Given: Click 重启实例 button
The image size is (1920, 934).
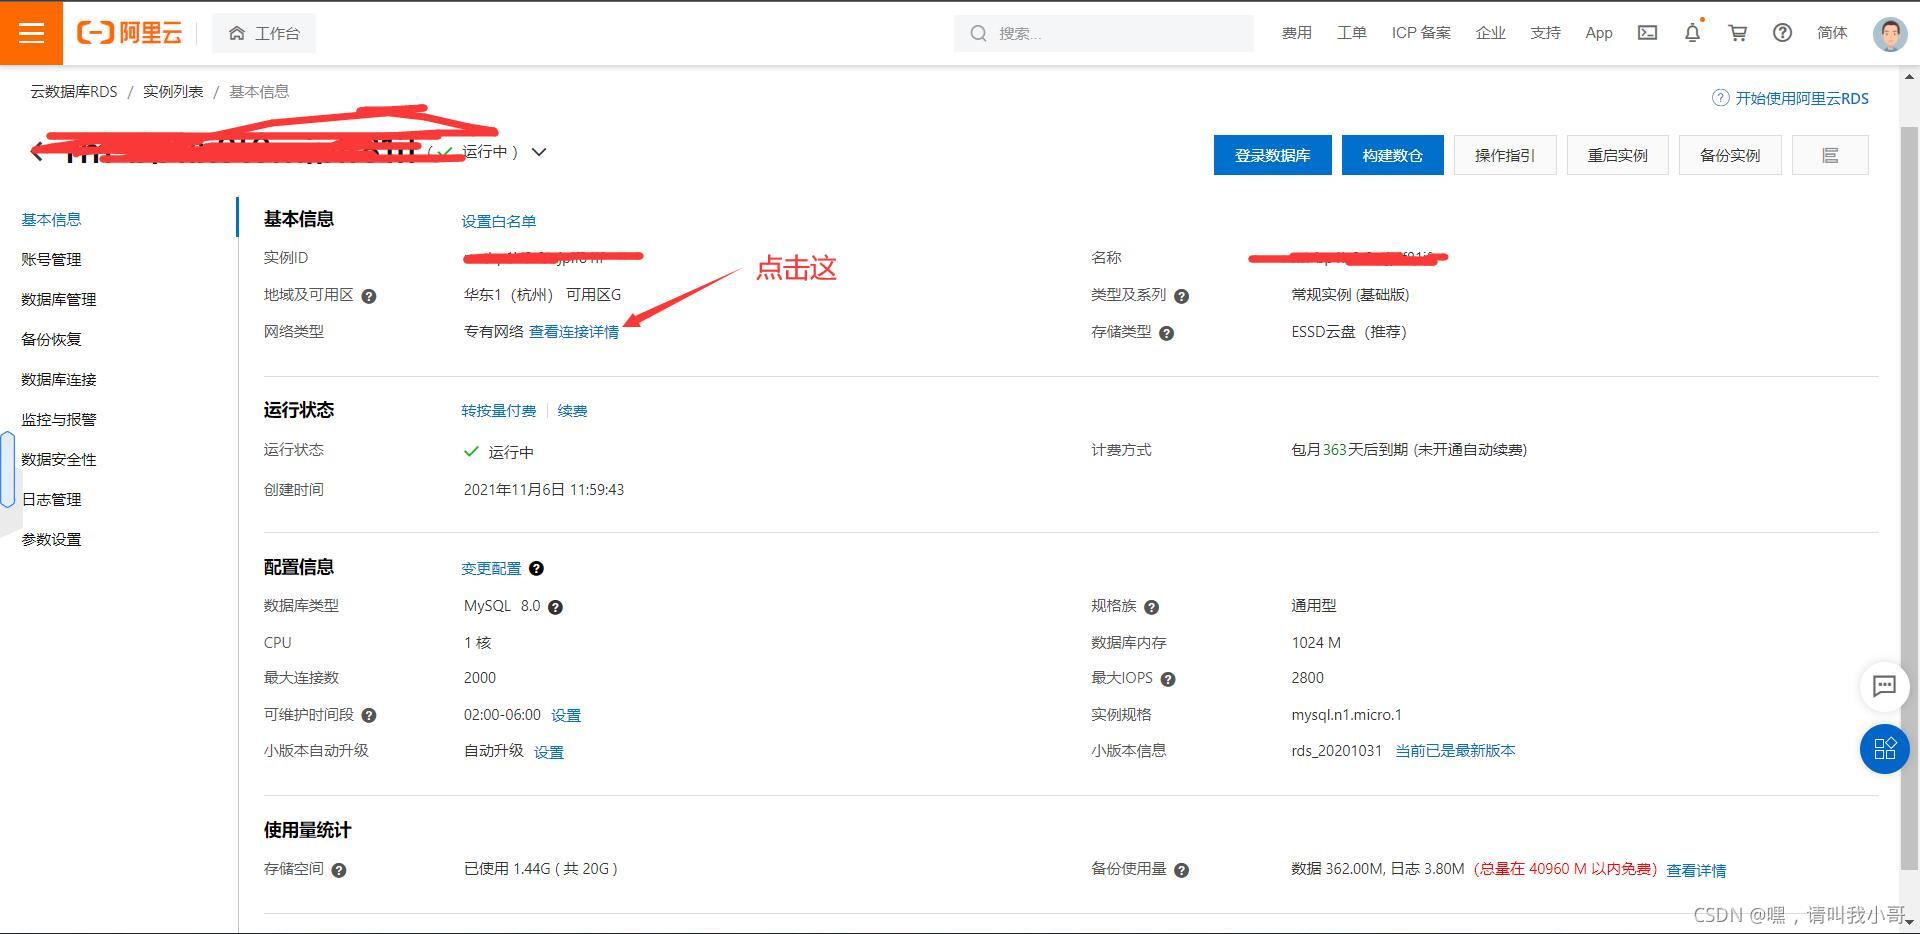Looking at the screenshot, I should (1617, 155).
